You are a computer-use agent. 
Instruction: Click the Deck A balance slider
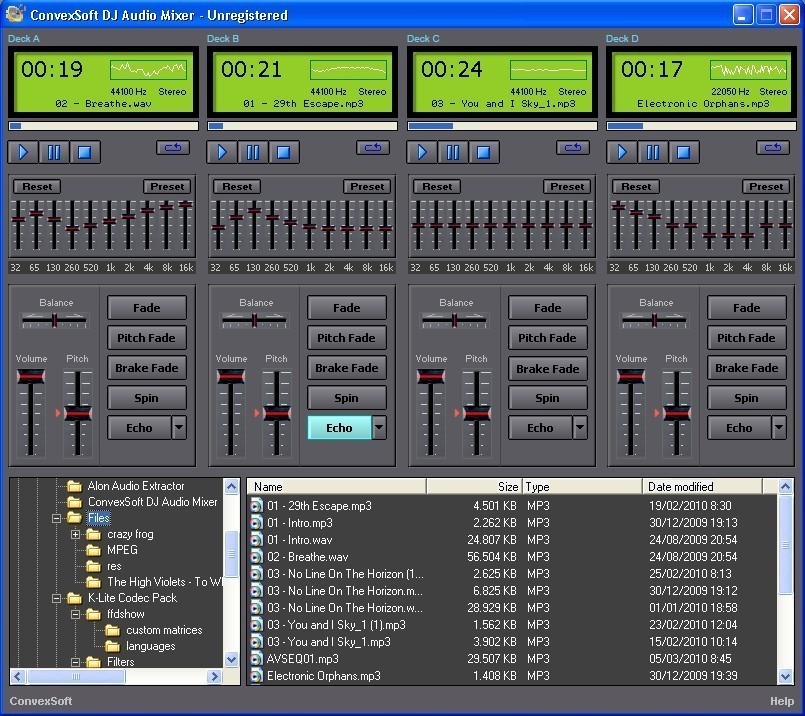click(x=55, y=320)
